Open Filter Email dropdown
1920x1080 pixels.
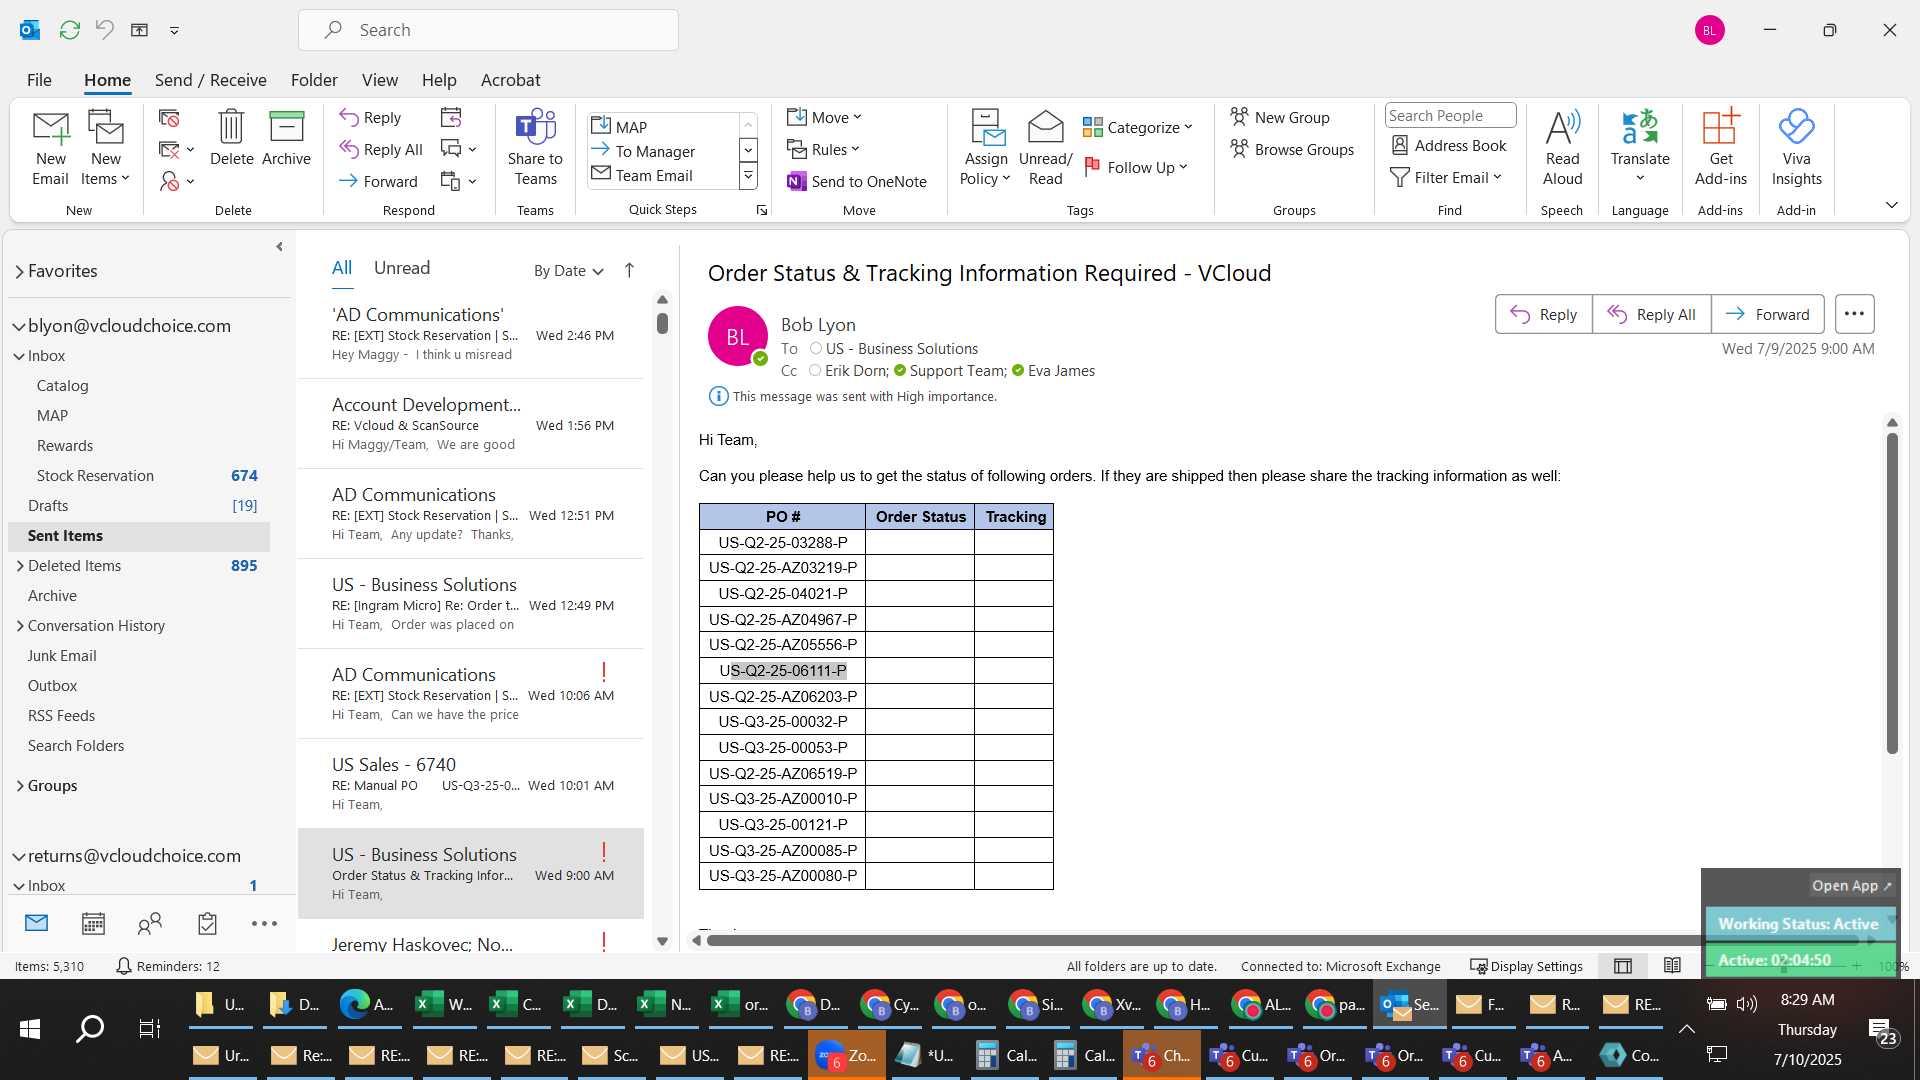[x=1446, y=177]
